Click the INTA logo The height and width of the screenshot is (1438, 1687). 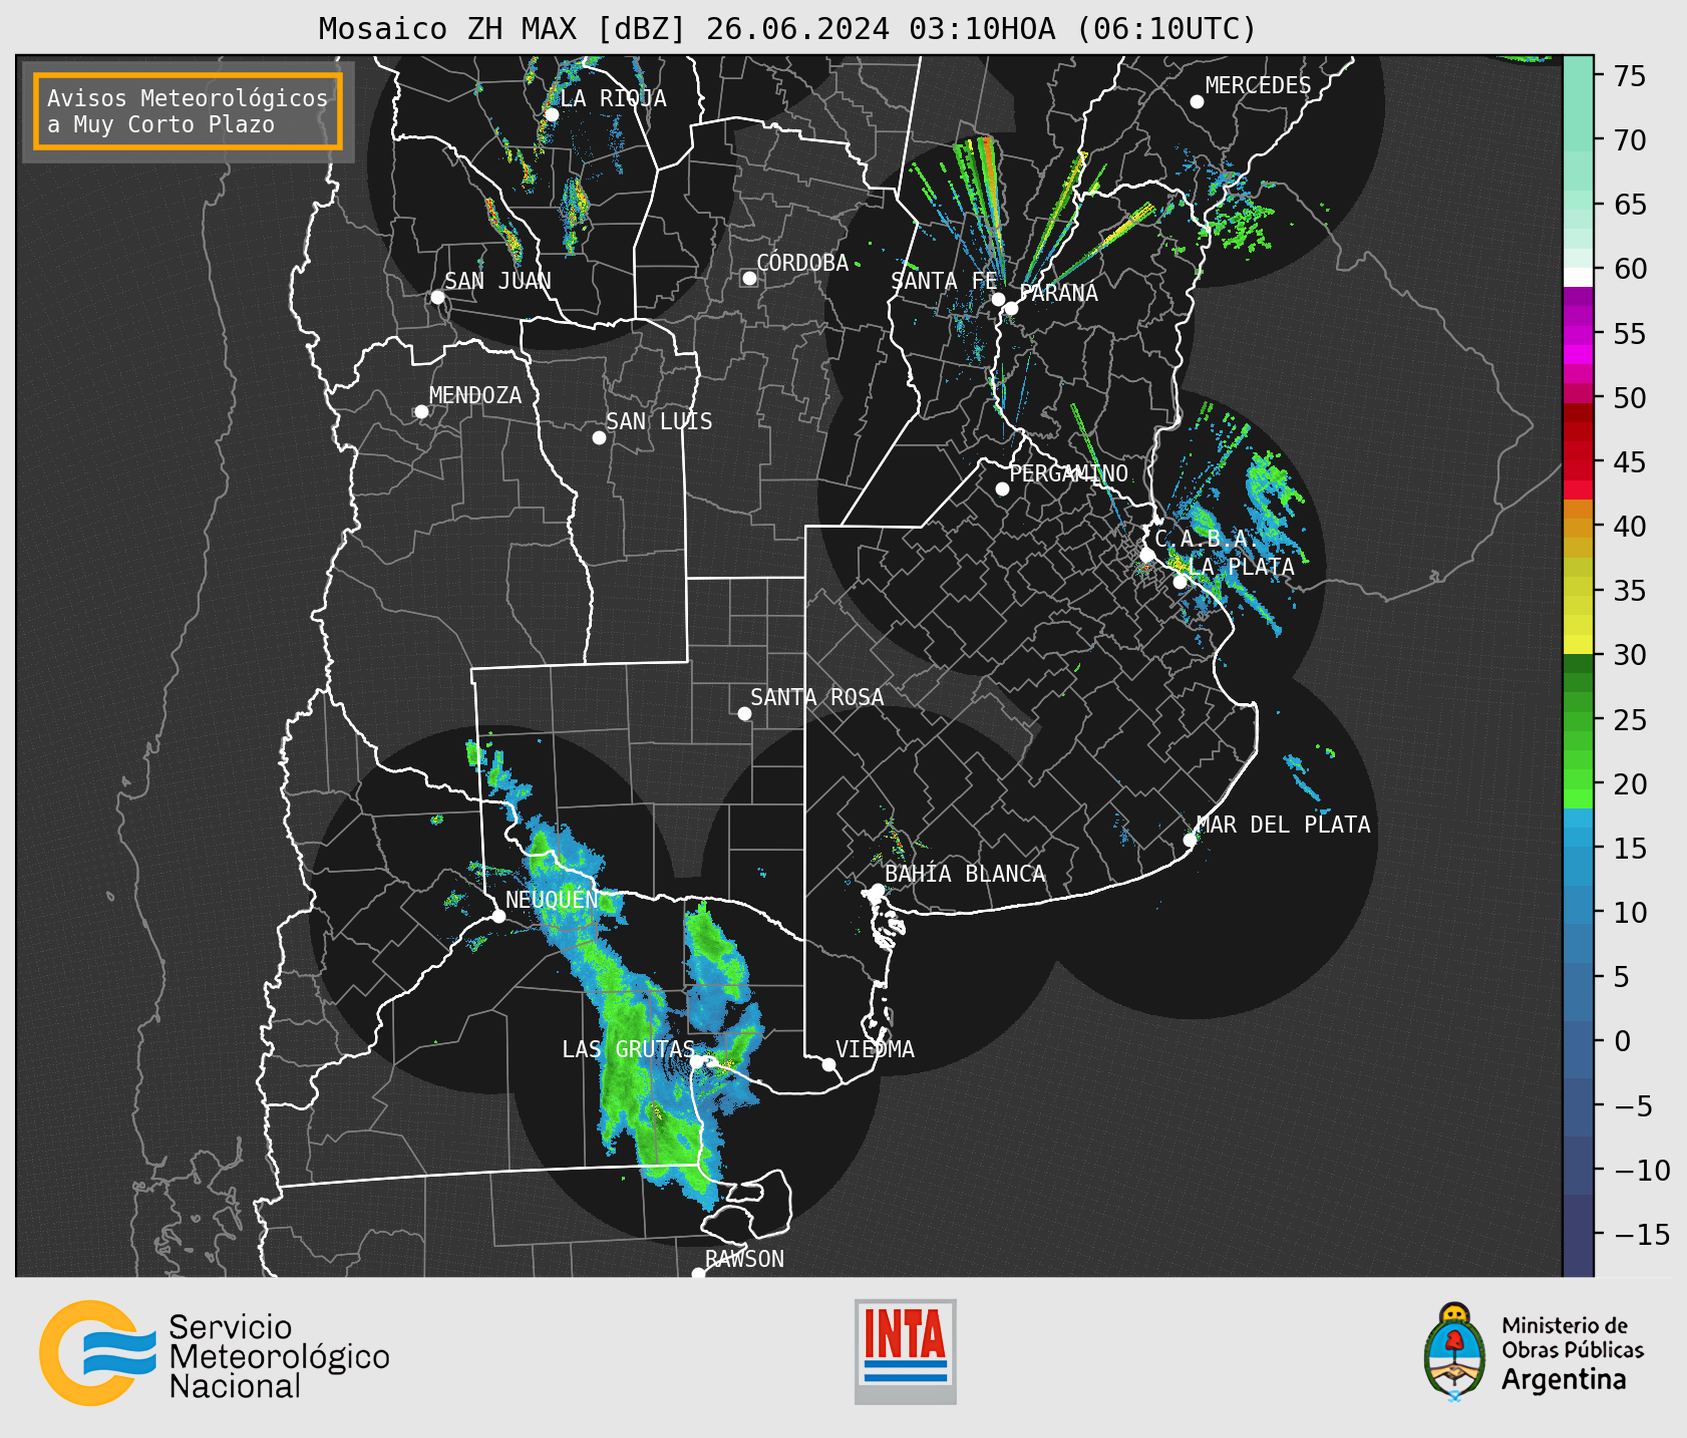[x=905, y=1351]
